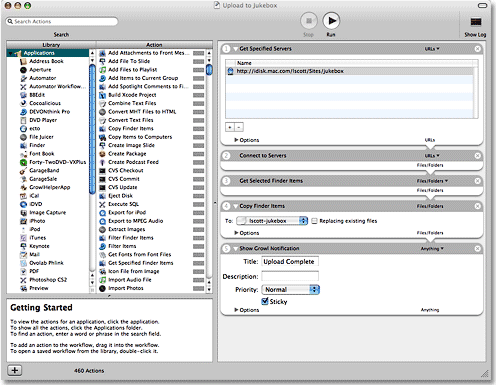This screenshot has height=385, width=496.
Task: Remove the Get Specified Servers action
Action: 478,49
